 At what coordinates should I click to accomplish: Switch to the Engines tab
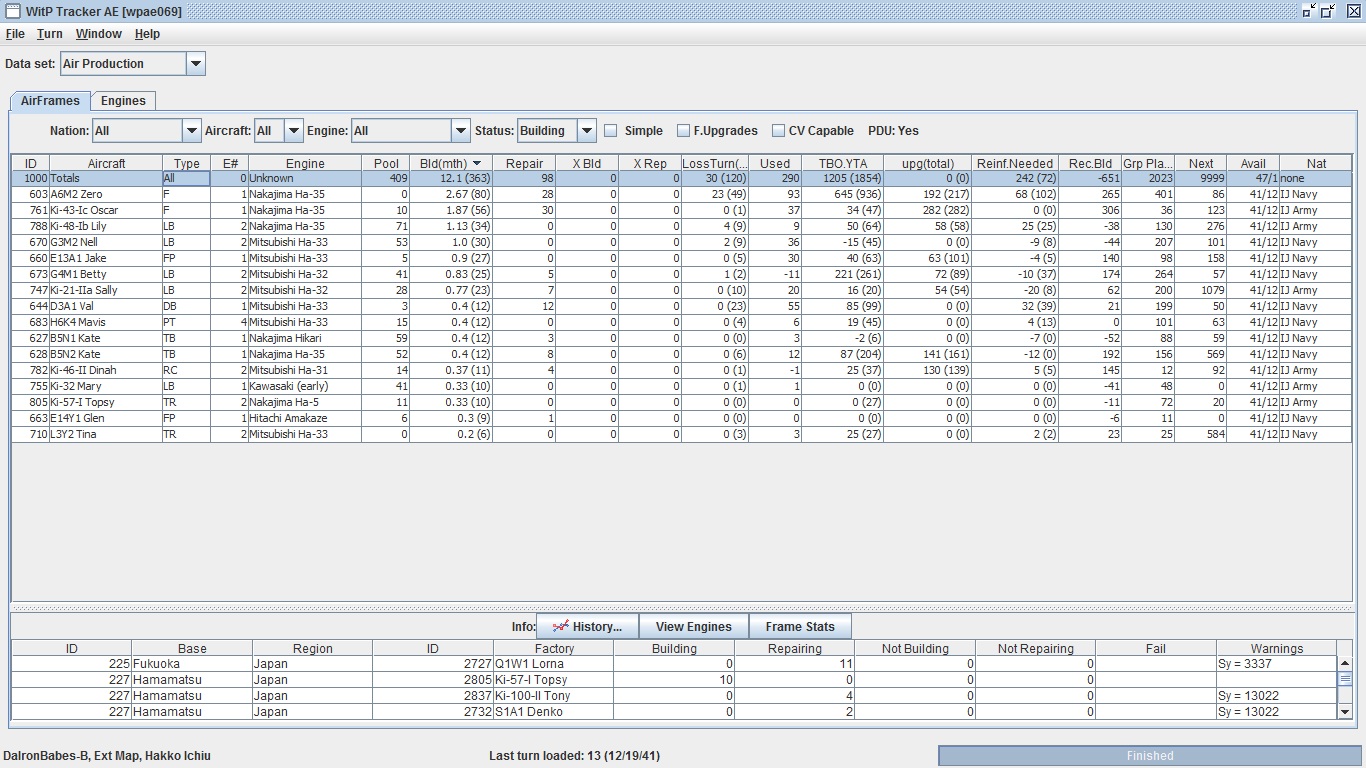click(123, 101)
